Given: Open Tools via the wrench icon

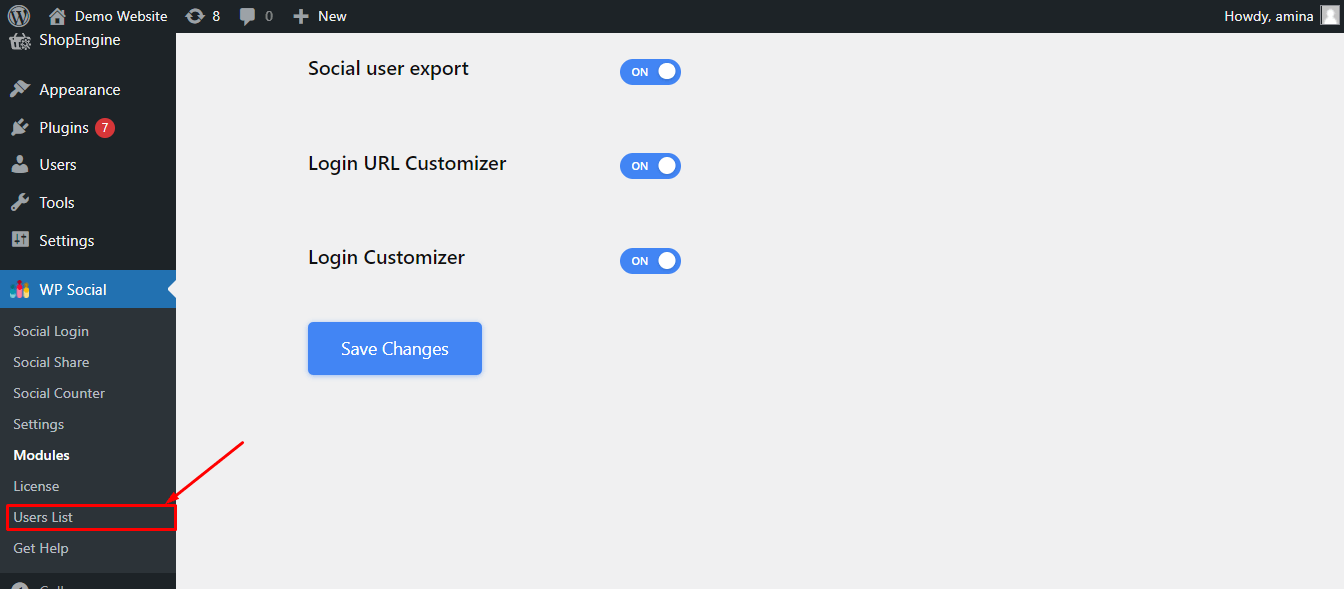Looking at the screenshot, I should pyautogui.click(x=22, y=202).
